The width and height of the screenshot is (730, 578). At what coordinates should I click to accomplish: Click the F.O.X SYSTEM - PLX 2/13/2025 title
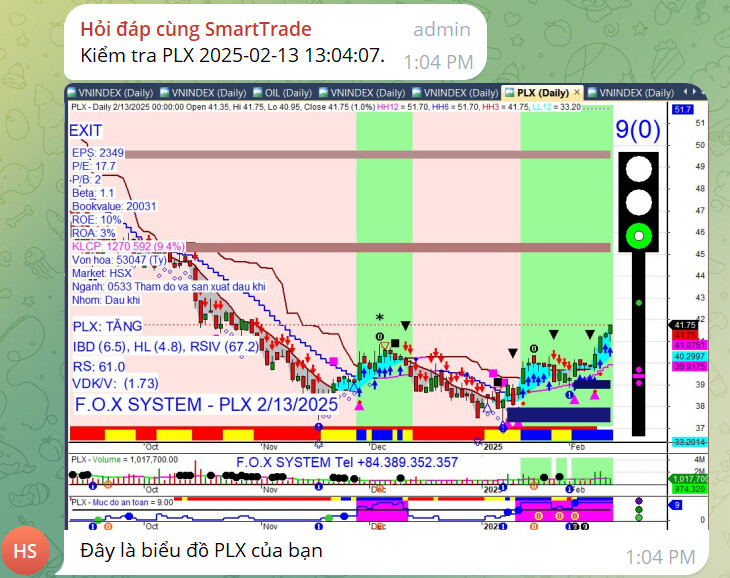point(206,404)
